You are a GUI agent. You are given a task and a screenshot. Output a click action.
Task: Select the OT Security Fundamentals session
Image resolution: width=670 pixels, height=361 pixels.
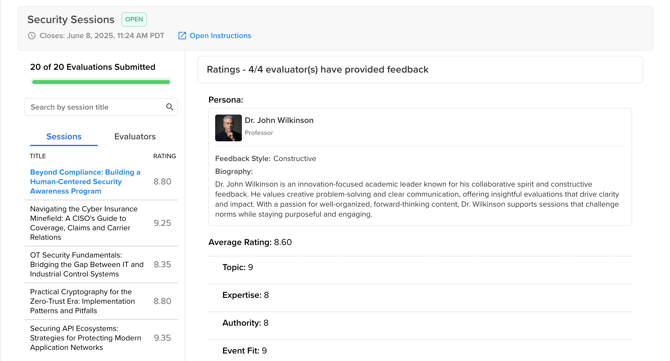(87, 264)
